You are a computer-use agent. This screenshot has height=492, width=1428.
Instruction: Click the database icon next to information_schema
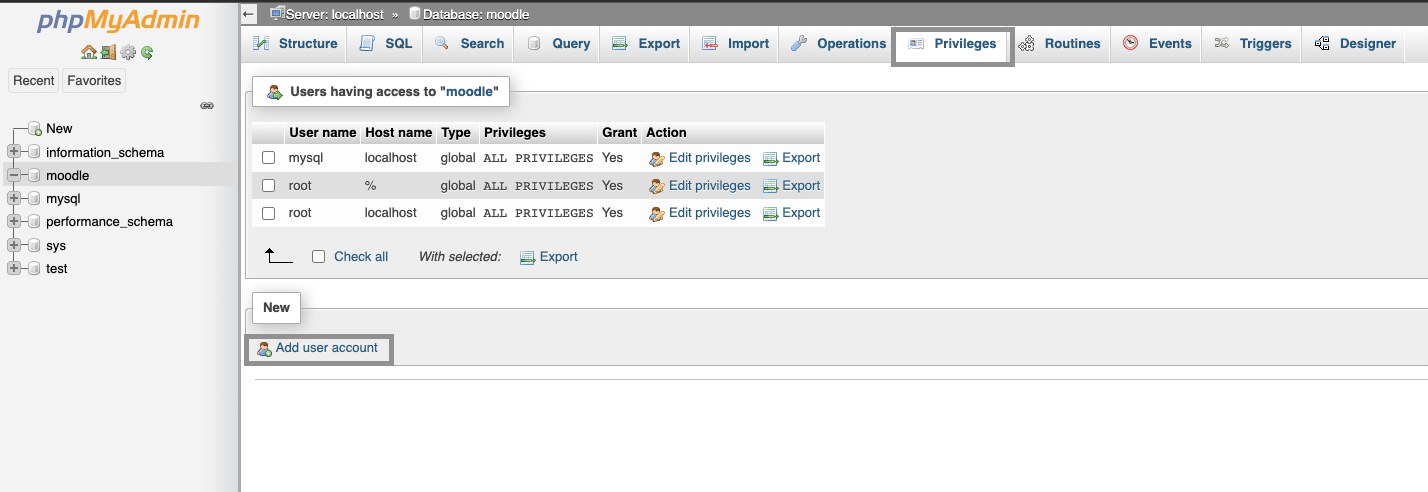click(x=34, y=152)
